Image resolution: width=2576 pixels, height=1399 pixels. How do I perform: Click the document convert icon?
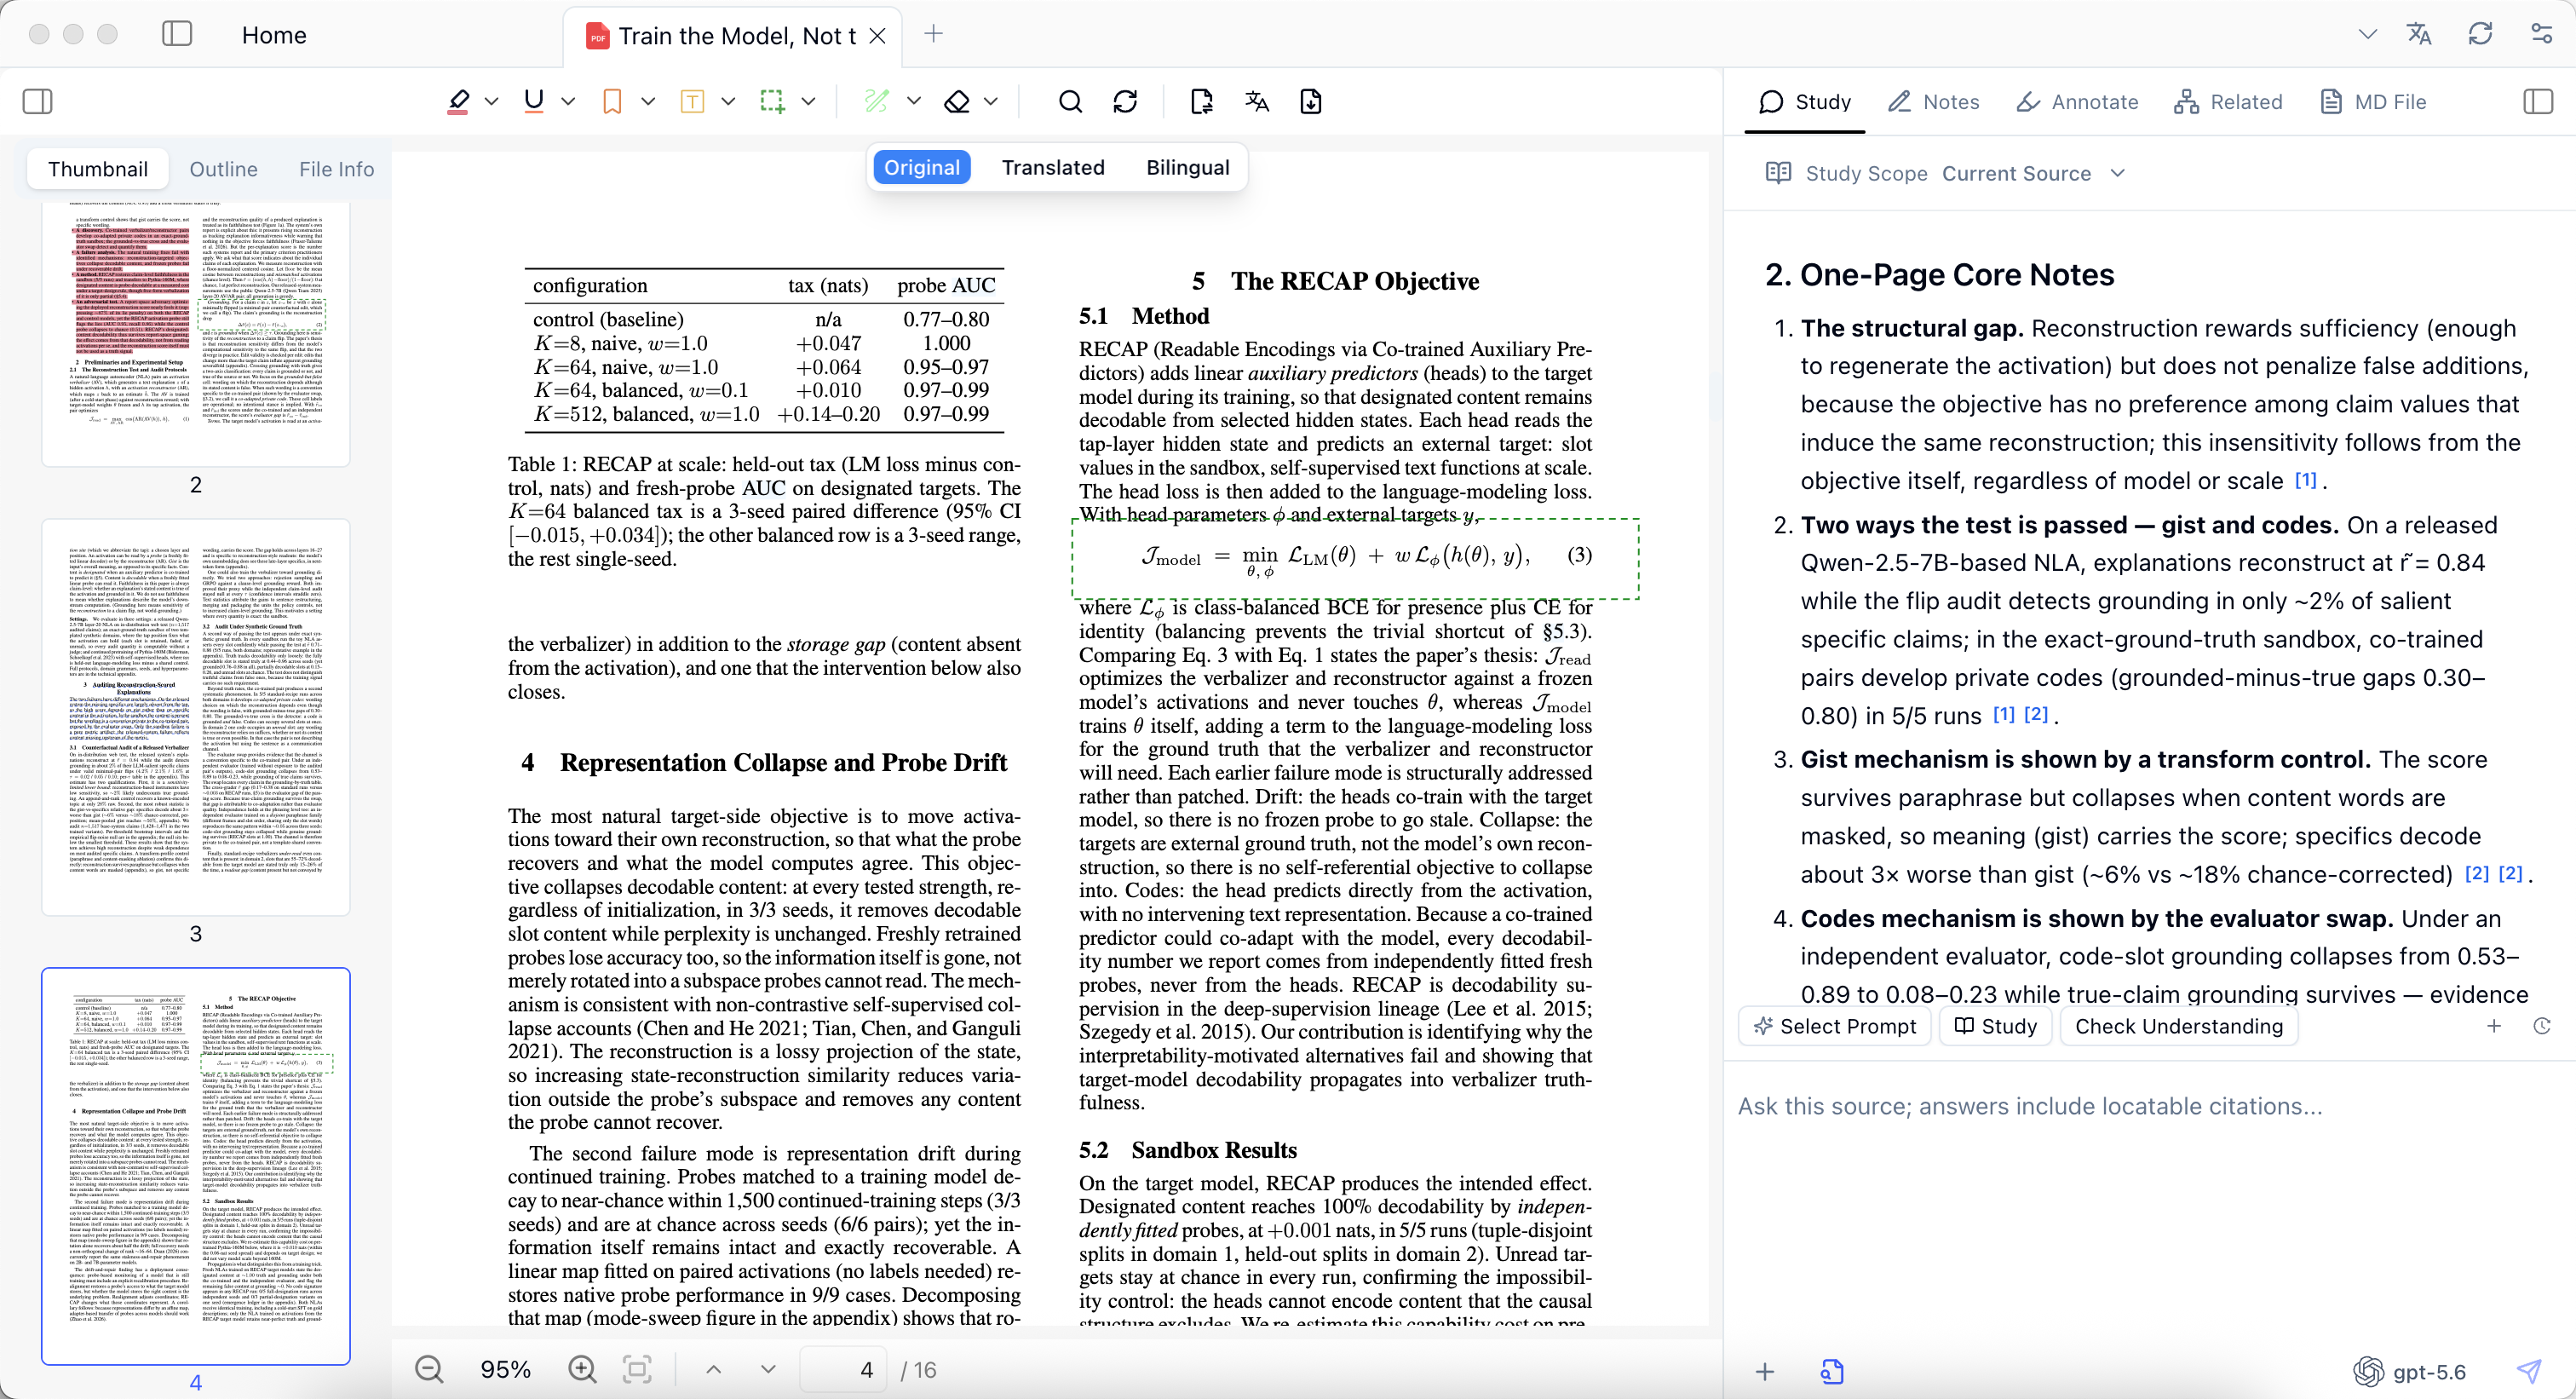1202,101
